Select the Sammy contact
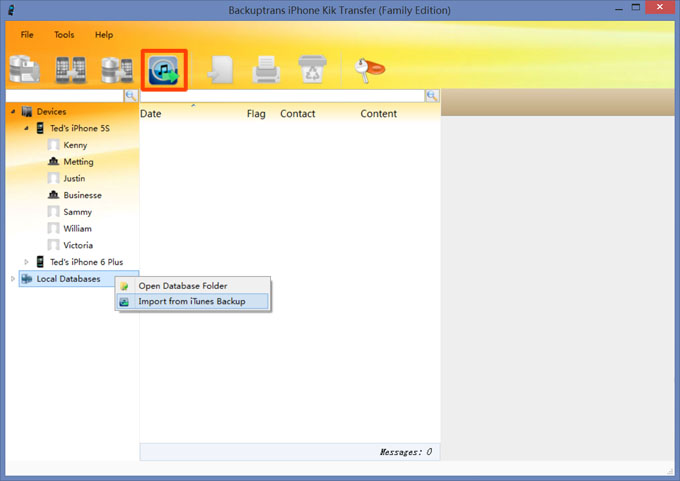The width and height of the screenshot is (680, 481). click(x=78, y=212)
